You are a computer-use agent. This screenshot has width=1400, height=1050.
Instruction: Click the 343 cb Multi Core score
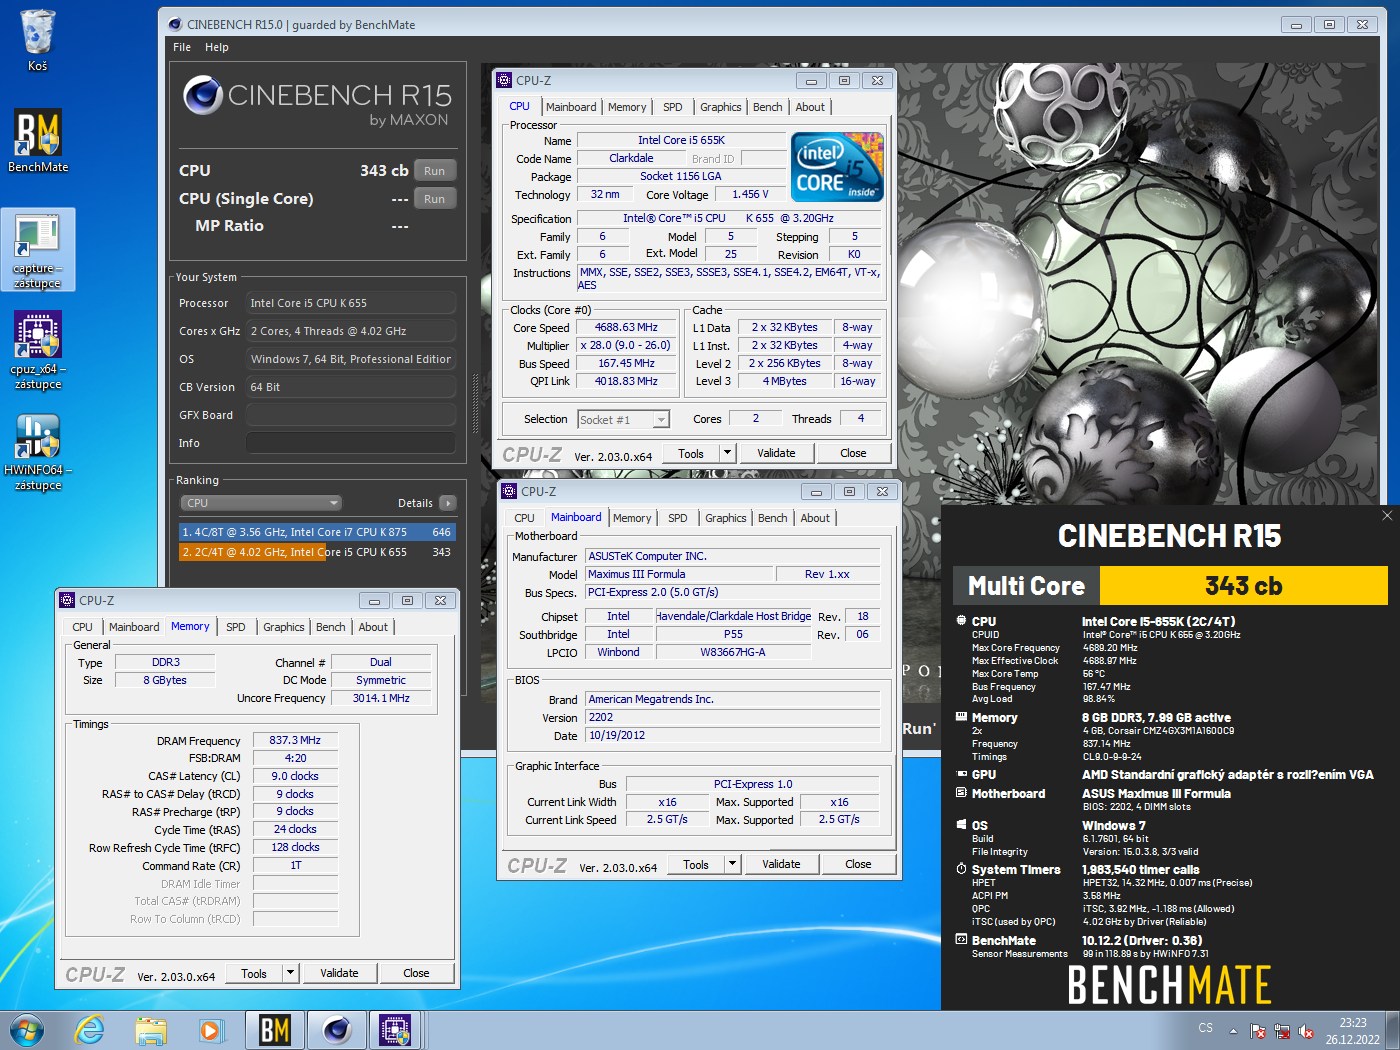(1243, 586)
